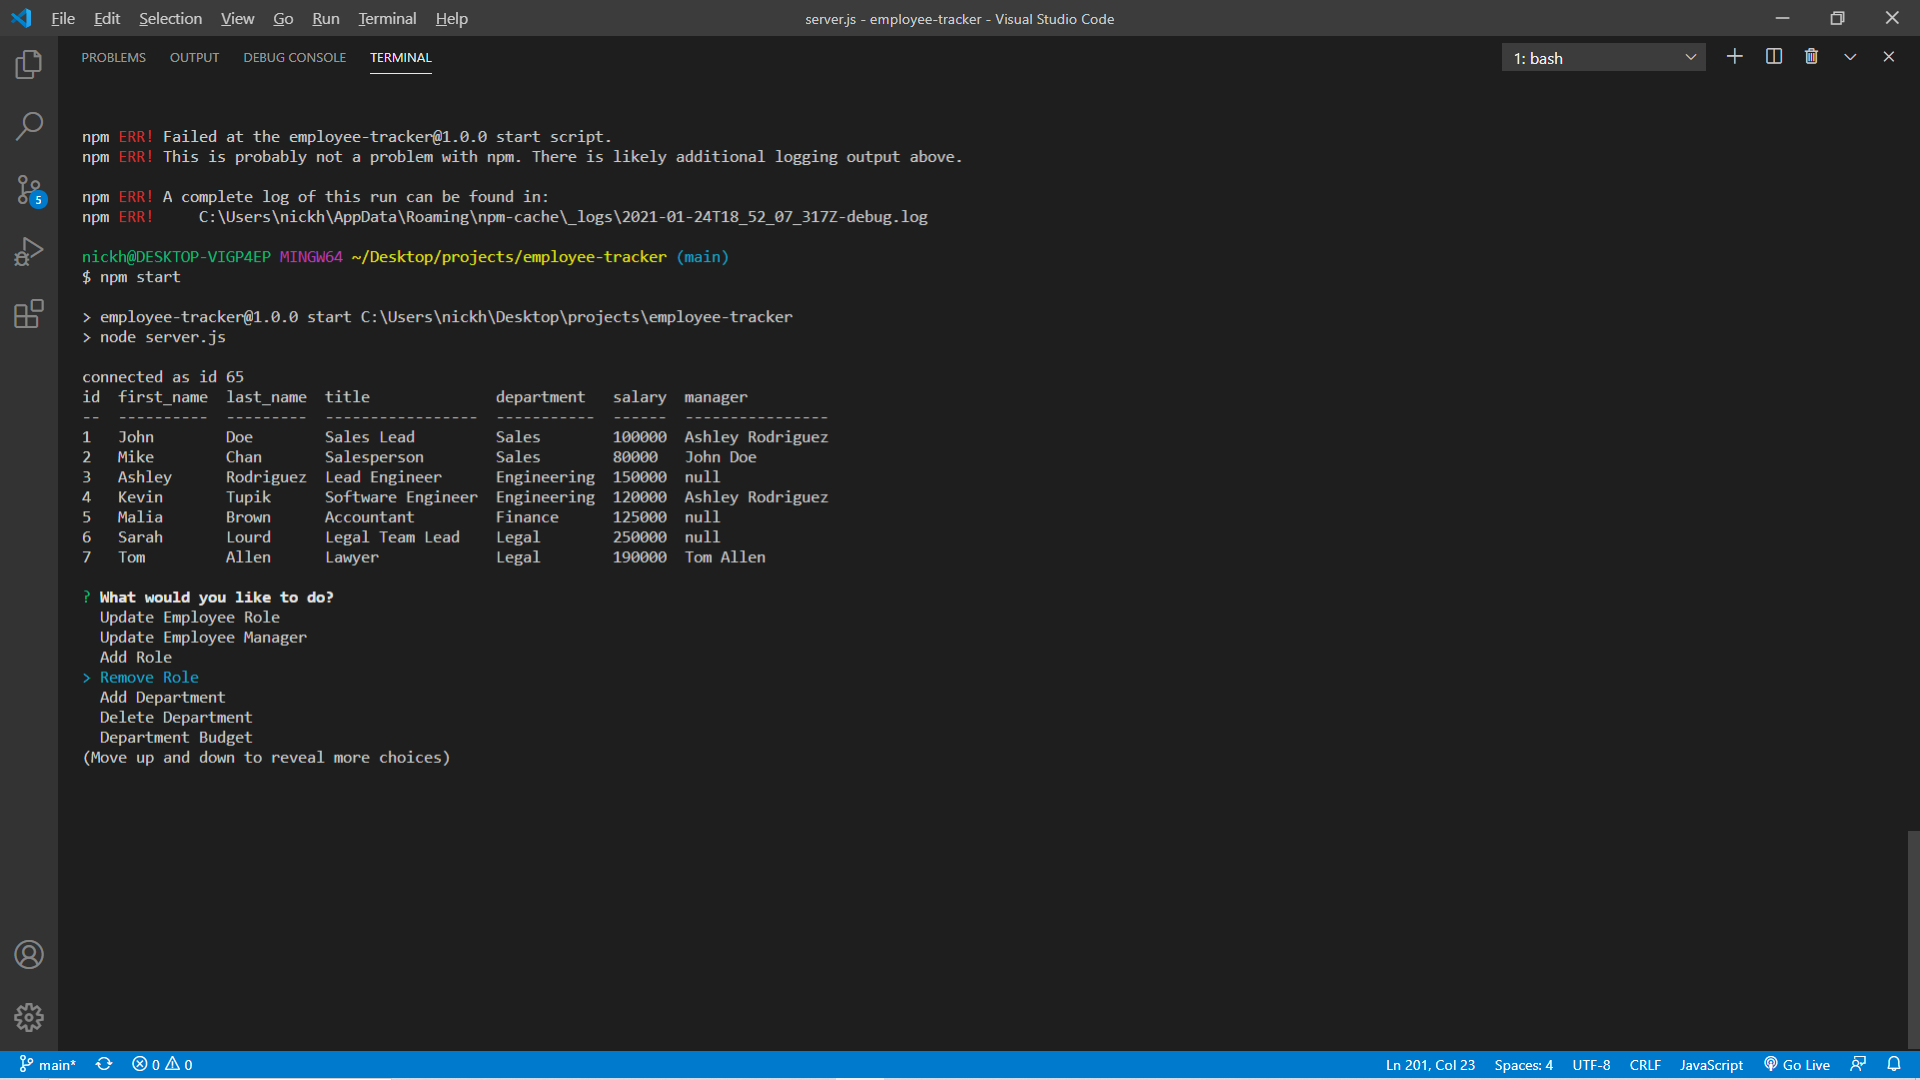This screenshot has height=1080, width=1920.
Task: Open the Manage settings gear
Action: pyautogui.click(x=28, y=1017)
